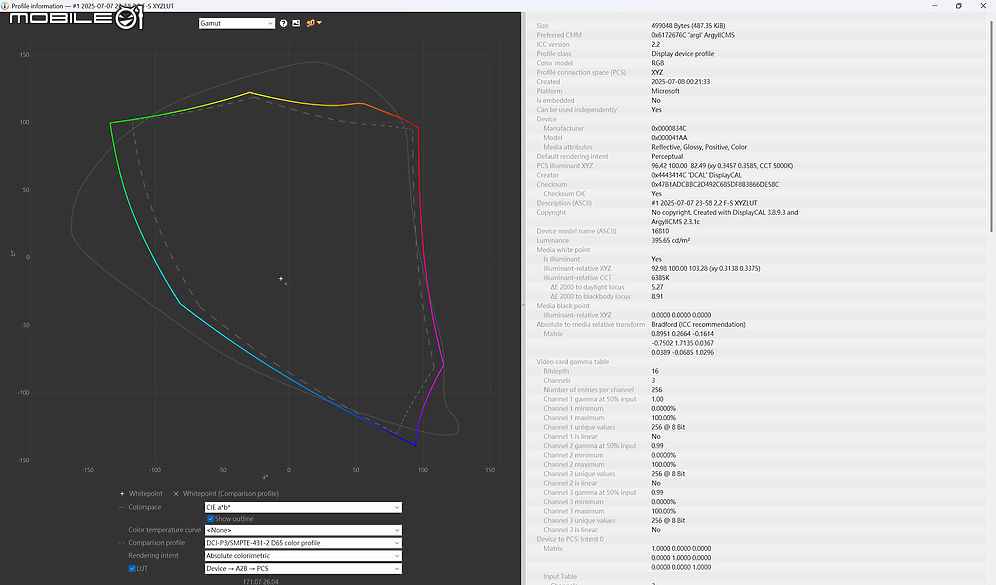Open the Comparison profile dropdown
This screenshot has height=585, width=996.
pyautogui.click(x=303, y=543)
